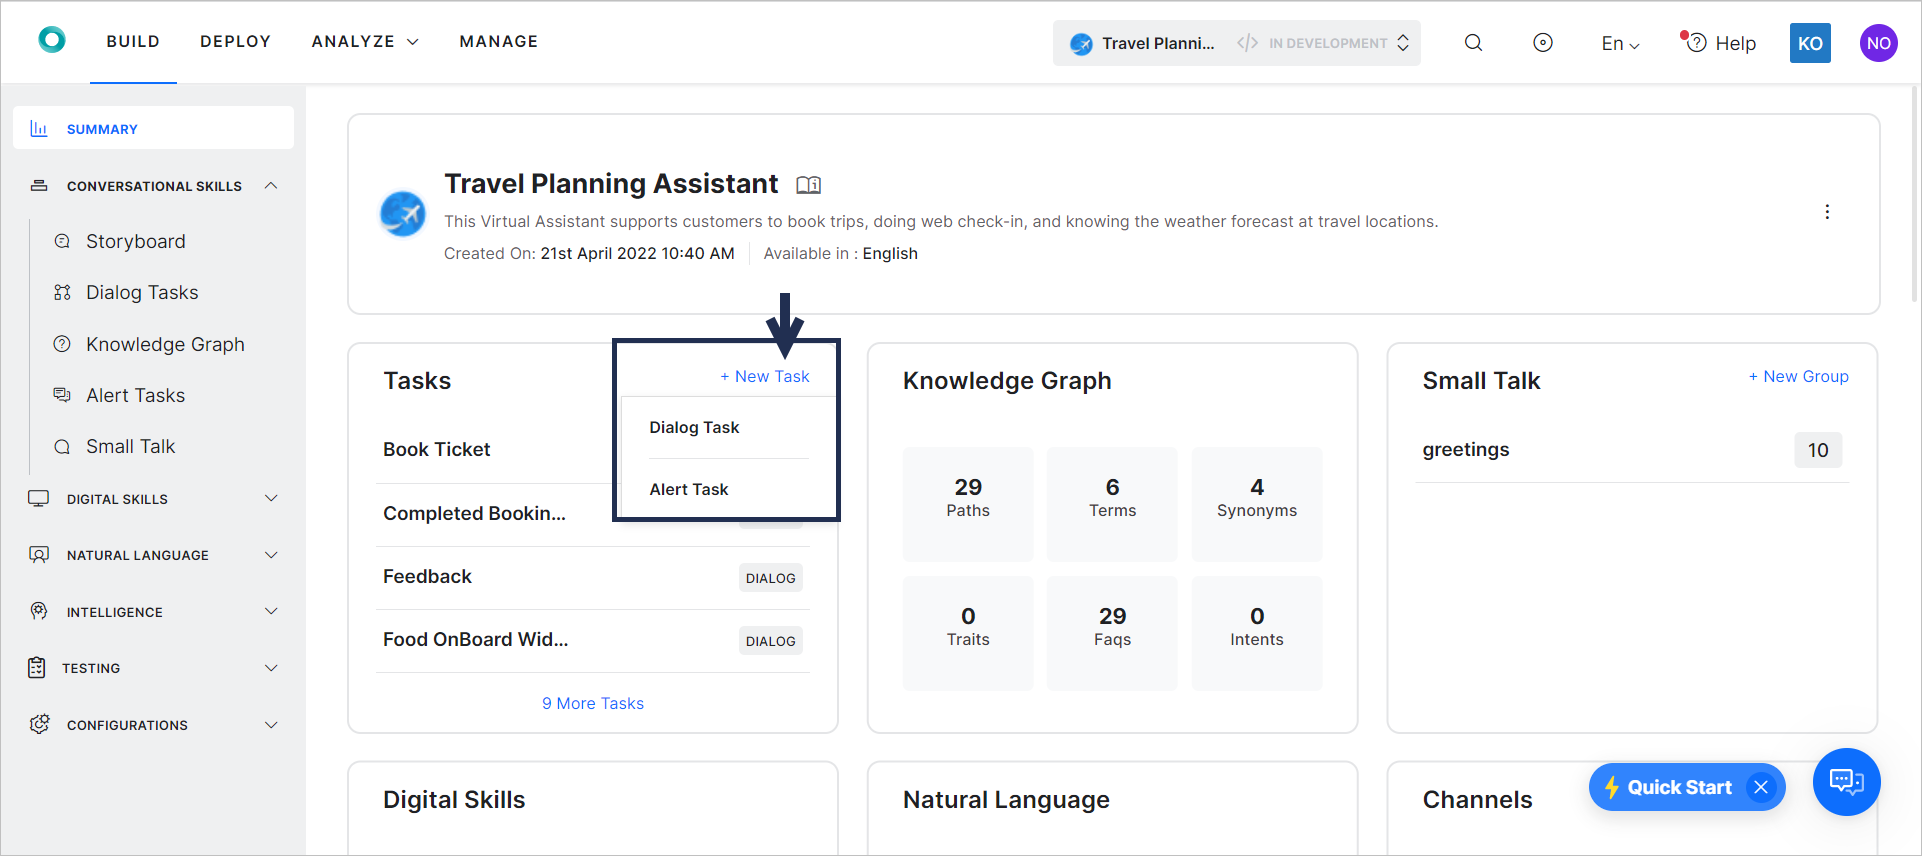Switch to the Build tab
Screen dimensions: 1922x856
click(133, 41)
